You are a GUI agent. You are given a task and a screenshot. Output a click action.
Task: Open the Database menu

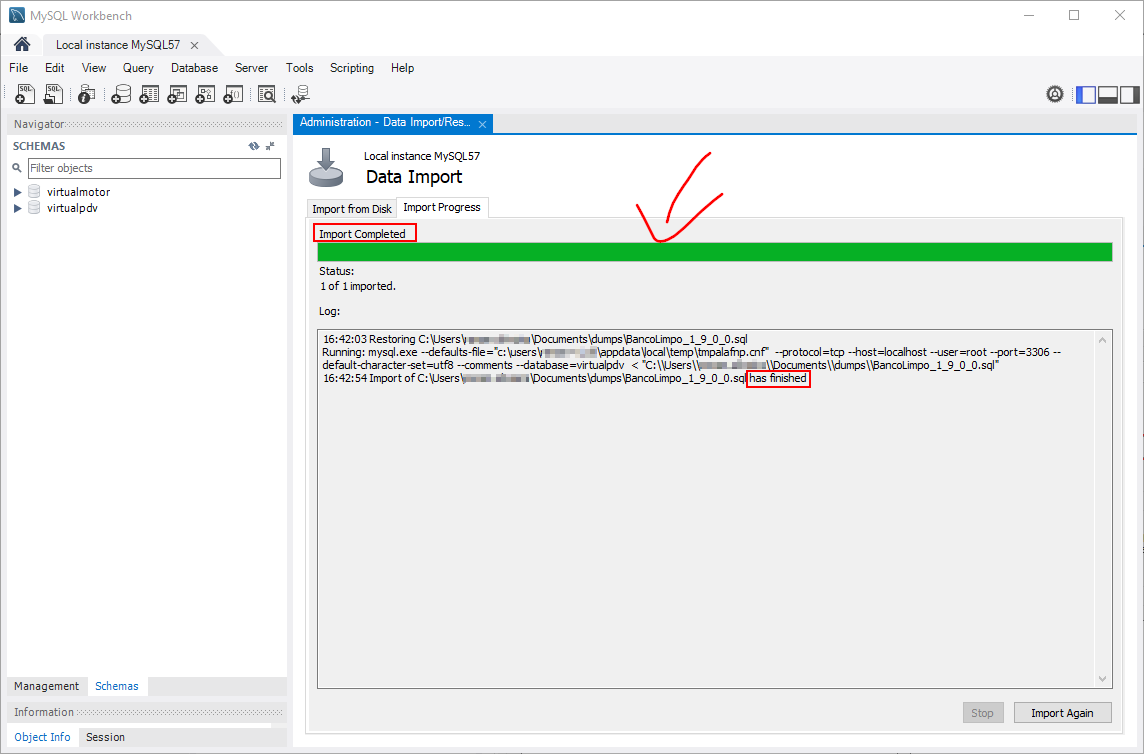(x=194, y=68)
